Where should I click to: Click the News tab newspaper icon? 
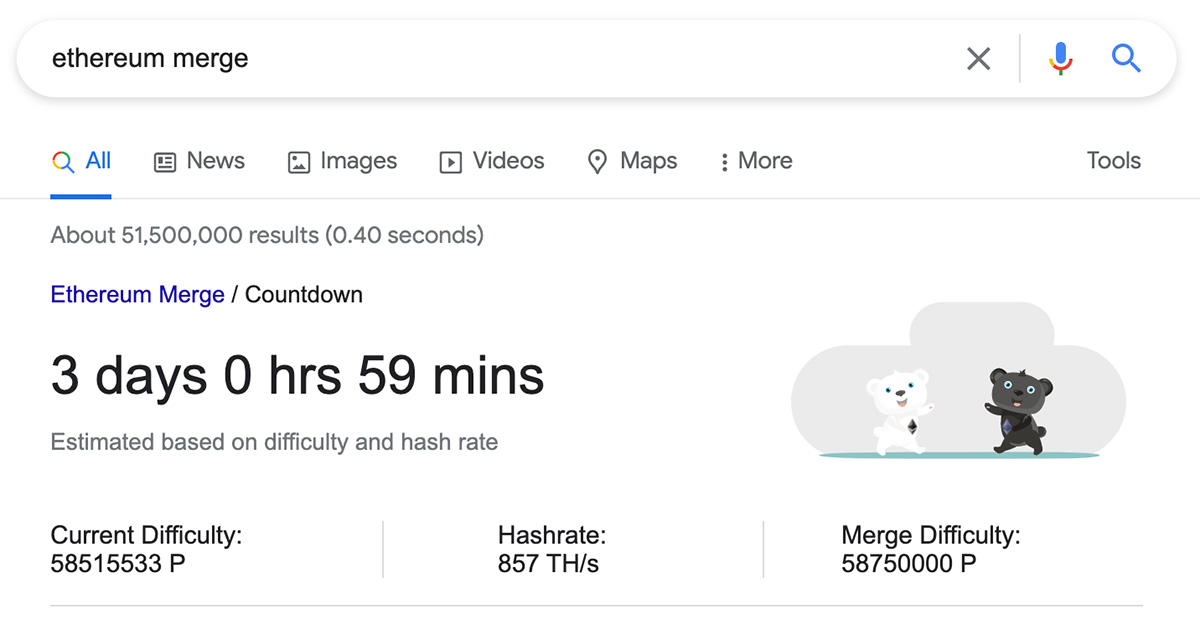click(165, 162)
